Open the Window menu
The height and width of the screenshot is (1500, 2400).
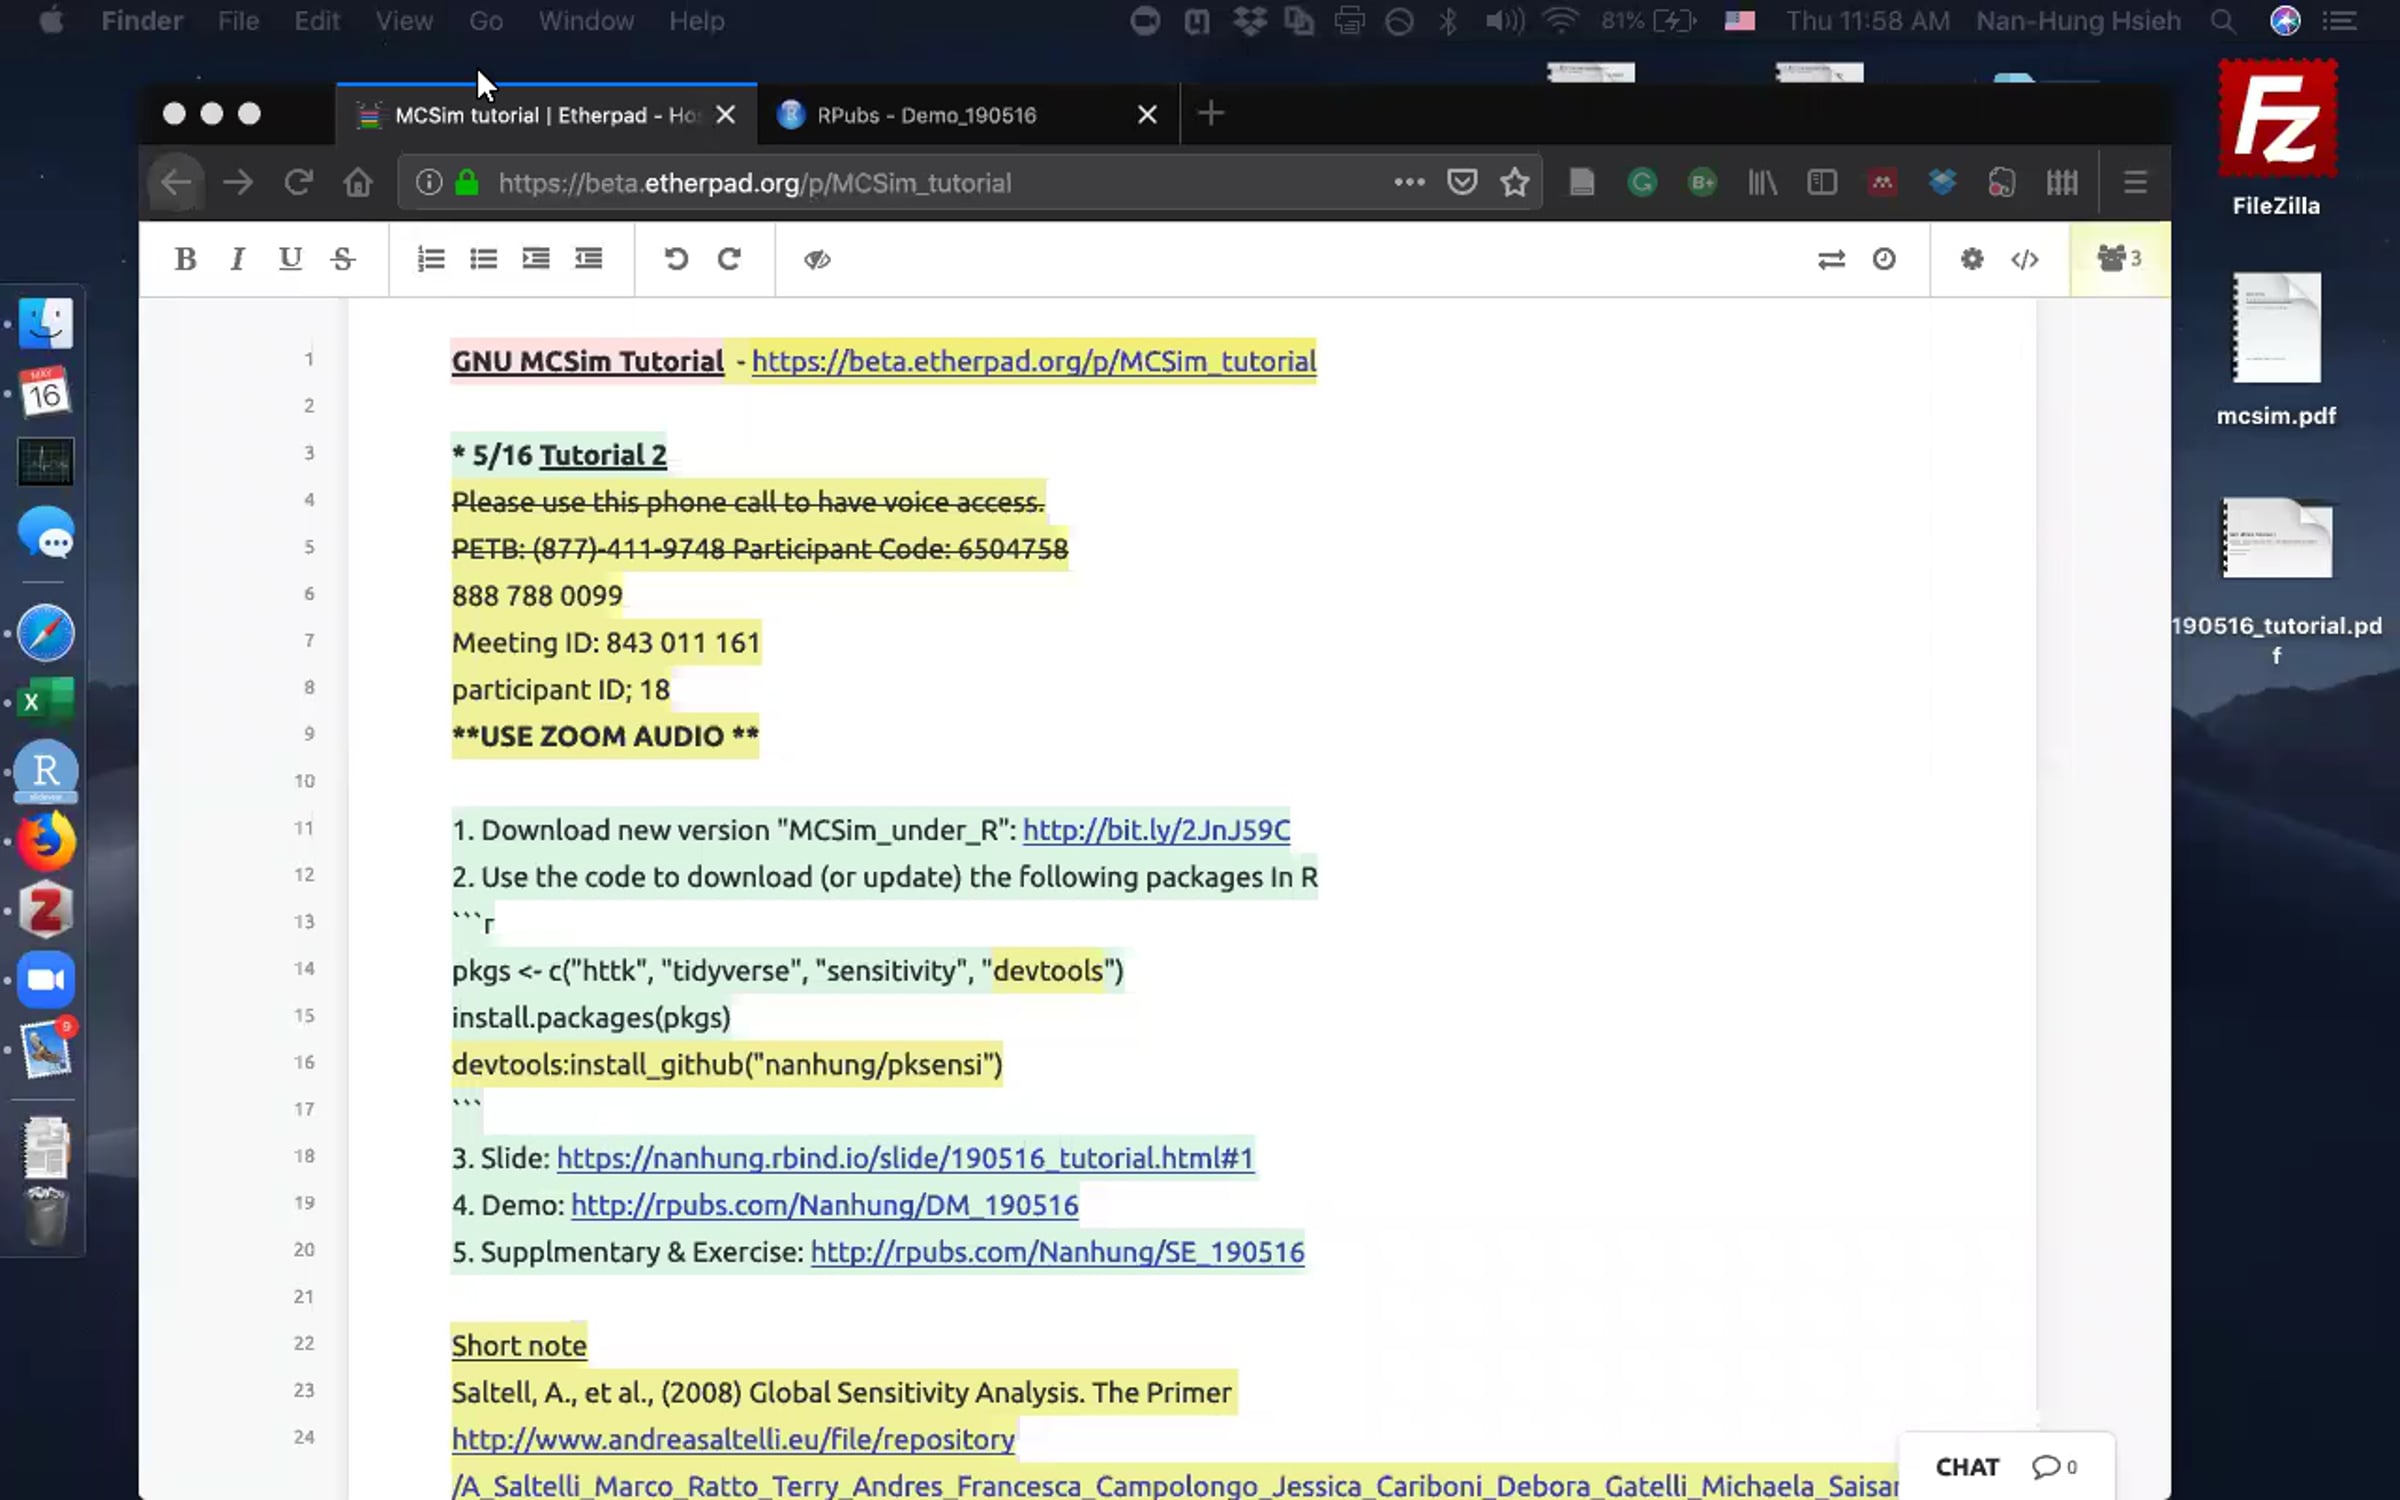pos(586,21)
